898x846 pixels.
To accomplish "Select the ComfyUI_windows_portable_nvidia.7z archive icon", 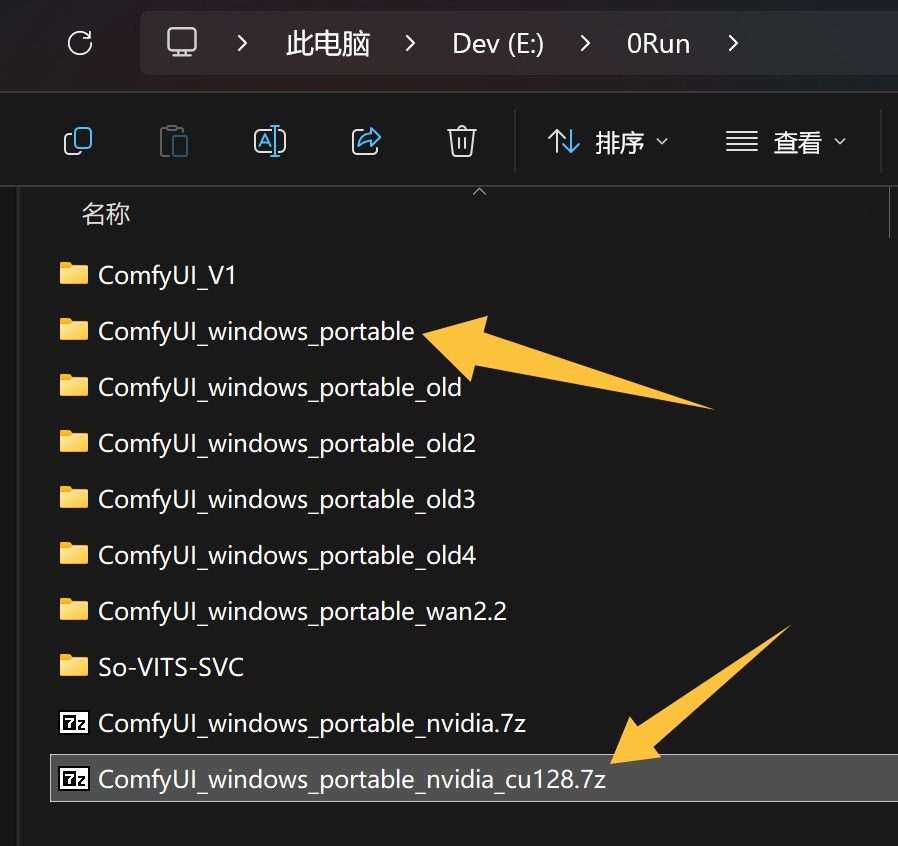I will [74, 723].
